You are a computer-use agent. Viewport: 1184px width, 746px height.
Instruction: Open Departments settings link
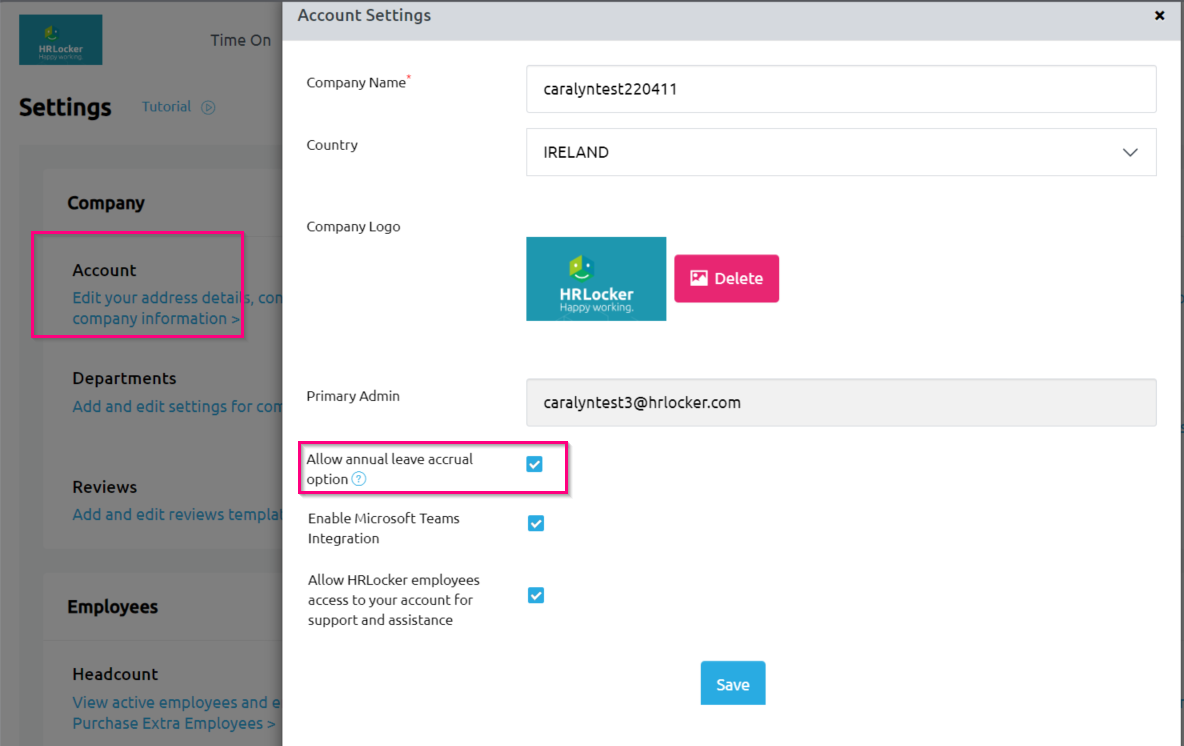coord(176,407)
